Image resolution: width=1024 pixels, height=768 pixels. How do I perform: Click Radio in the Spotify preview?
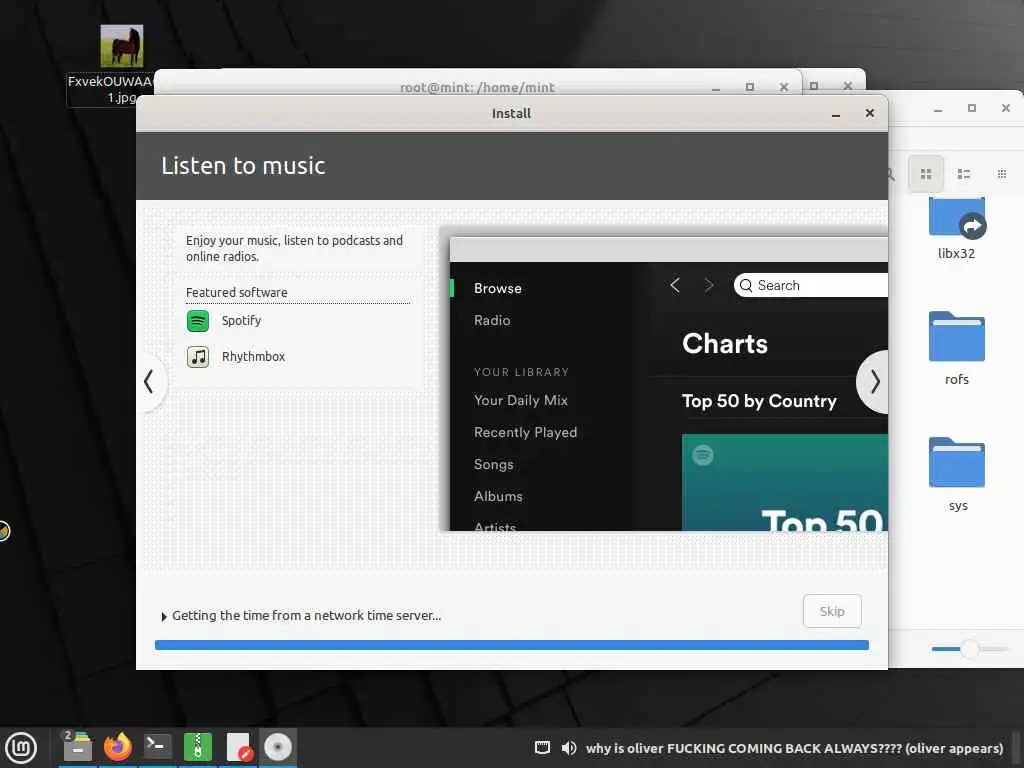(492, 321)
